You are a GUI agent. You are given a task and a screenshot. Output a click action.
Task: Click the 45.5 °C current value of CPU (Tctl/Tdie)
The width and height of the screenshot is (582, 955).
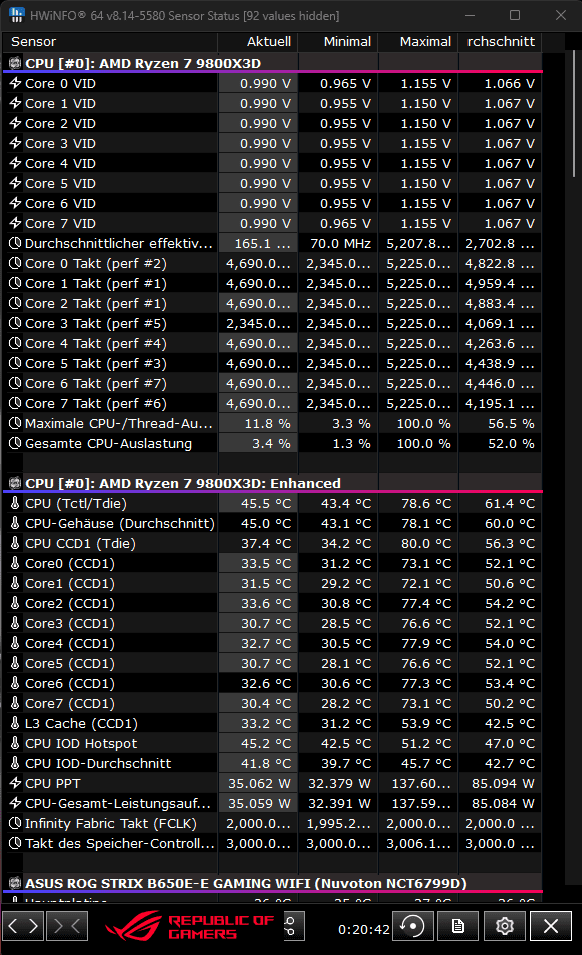click(x=266, y=504)
